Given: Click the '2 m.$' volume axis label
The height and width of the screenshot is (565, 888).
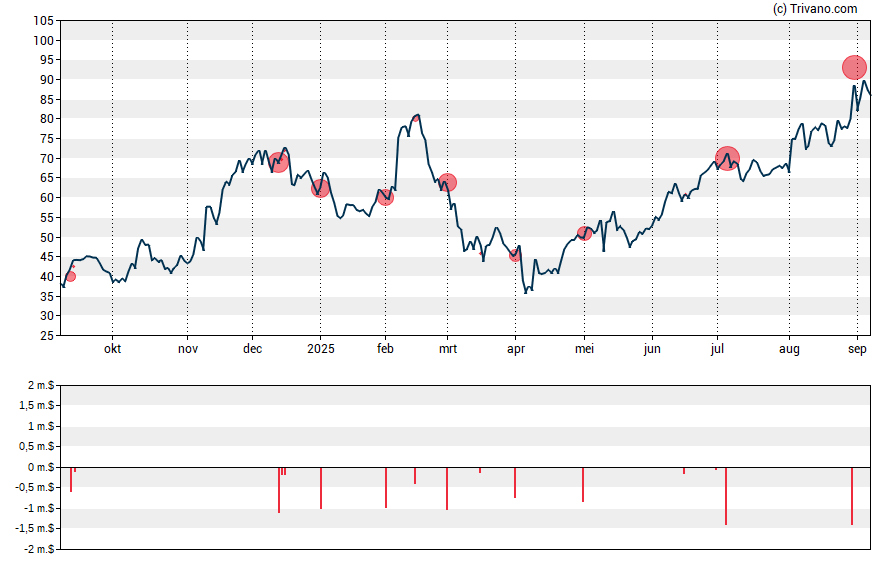Looking at the screenshot, I should 41,386.
